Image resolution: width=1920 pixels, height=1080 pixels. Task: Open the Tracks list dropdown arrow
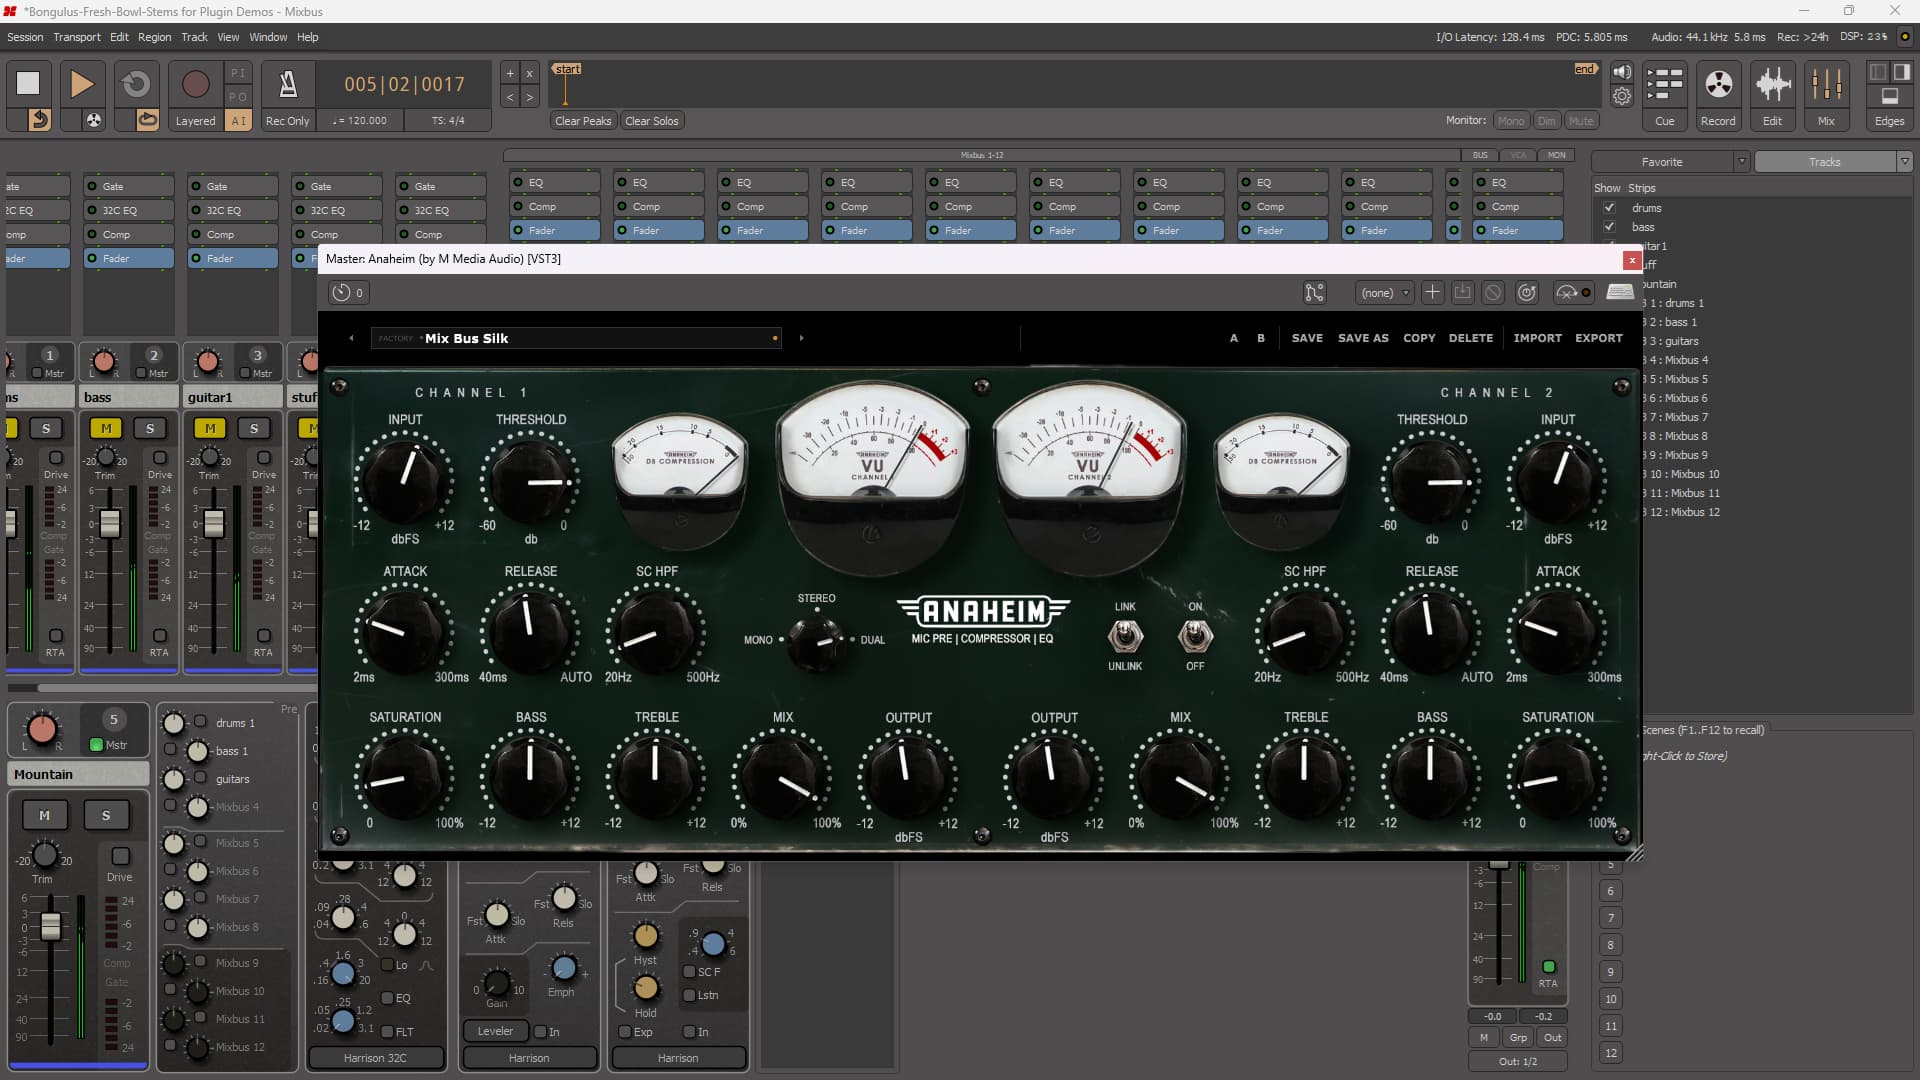pos(1905,162)
